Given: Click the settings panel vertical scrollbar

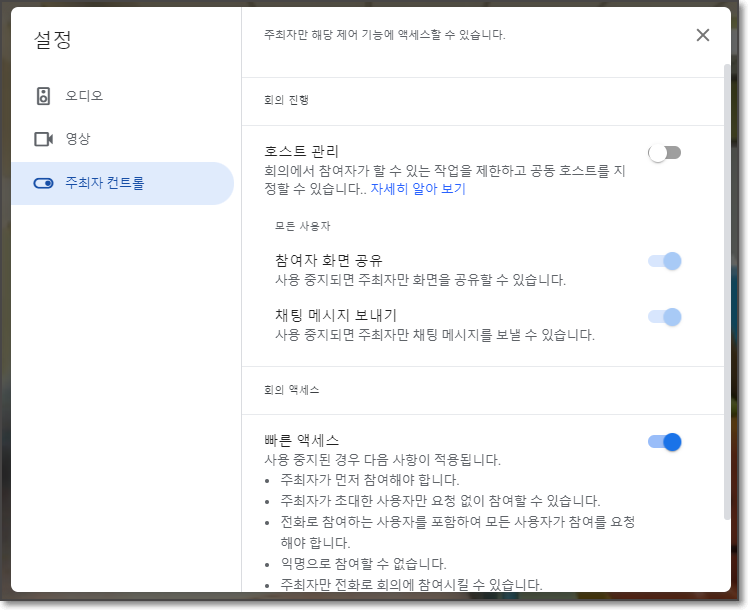Looking at the screenshot, I should (x=727, y=291).
